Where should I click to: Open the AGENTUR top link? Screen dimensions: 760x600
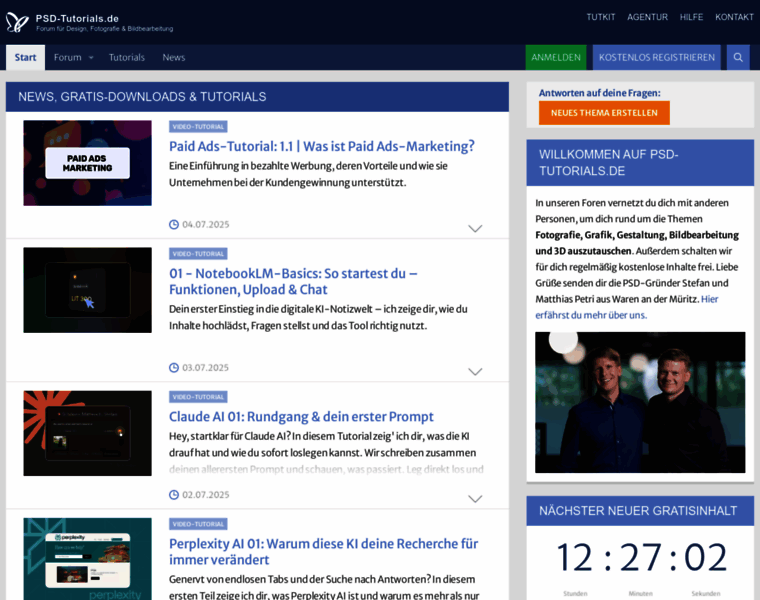[x=647, y=17]
